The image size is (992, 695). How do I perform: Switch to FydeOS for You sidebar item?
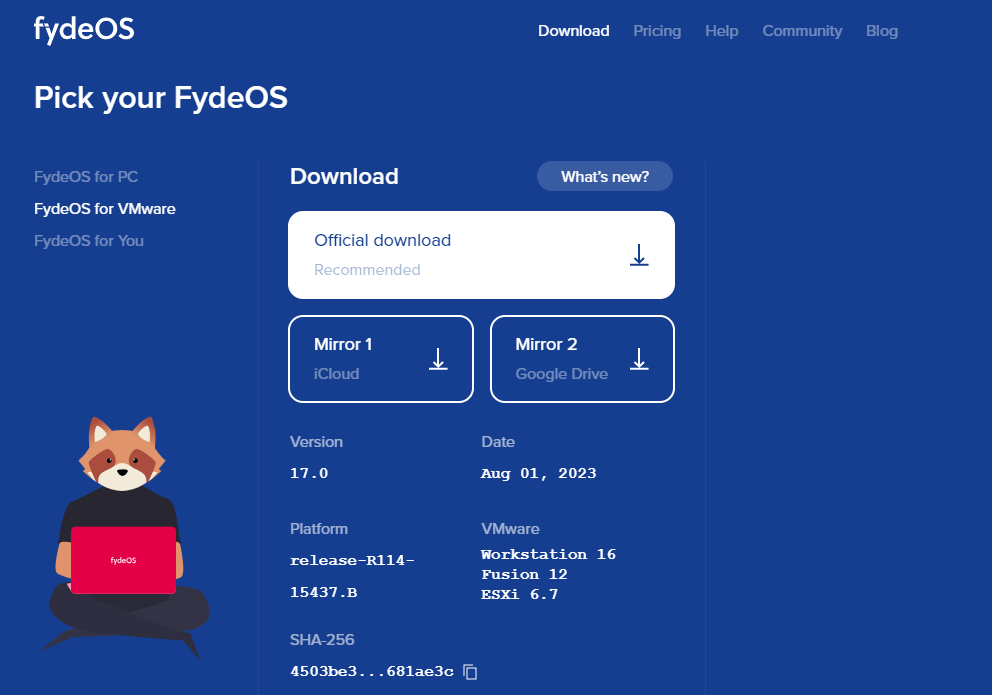click(x=89, y=241)
